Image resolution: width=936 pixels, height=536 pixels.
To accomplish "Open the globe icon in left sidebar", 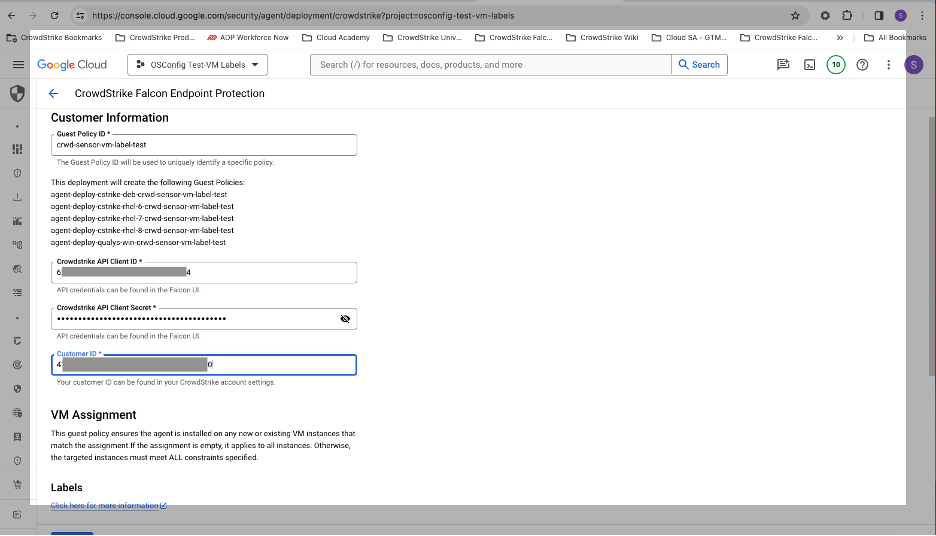I will pos(17,412).
